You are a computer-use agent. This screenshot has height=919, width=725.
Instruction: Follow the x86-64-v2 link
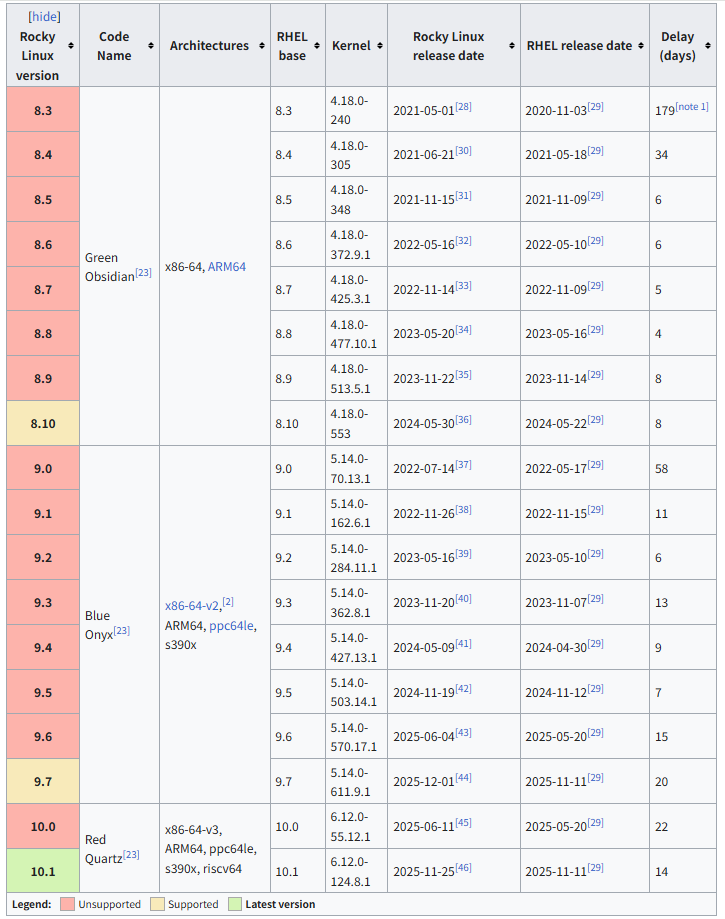click(191, 605)
